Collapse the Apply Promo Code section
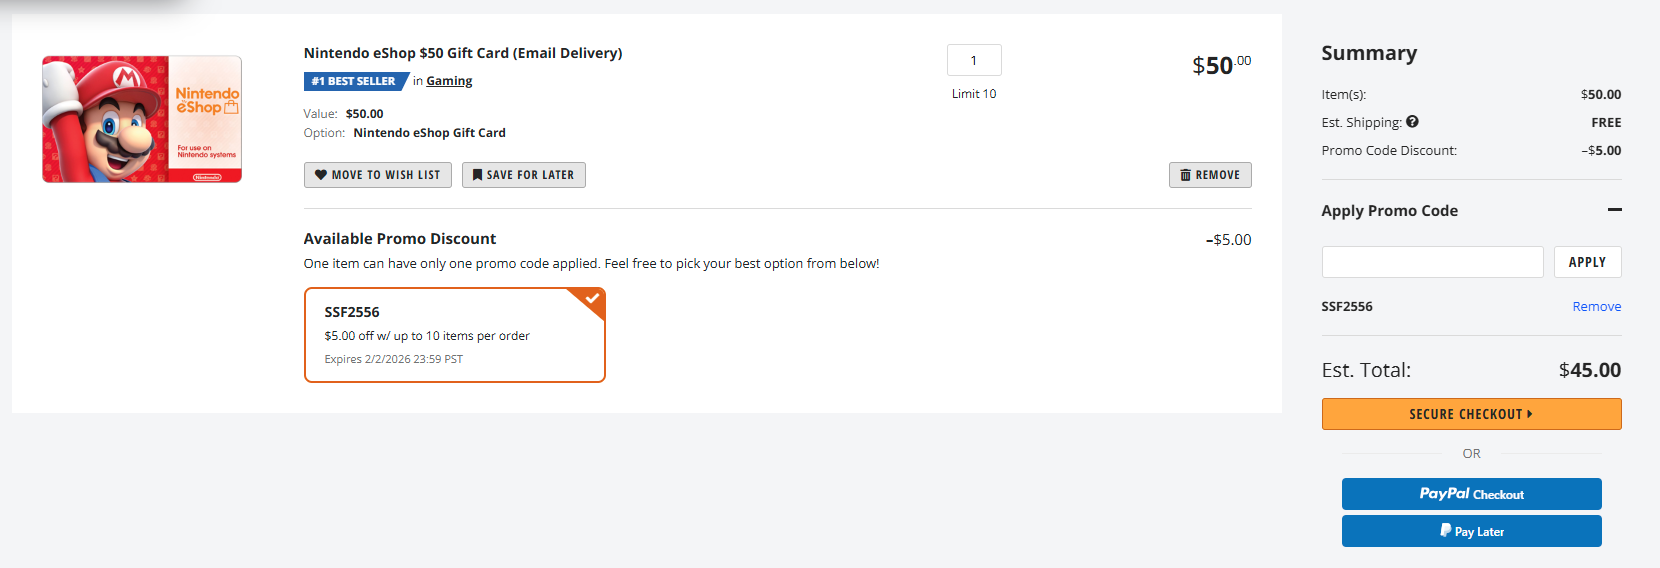This screenshot has width=1660, height=568. (x=1614, y=210)
